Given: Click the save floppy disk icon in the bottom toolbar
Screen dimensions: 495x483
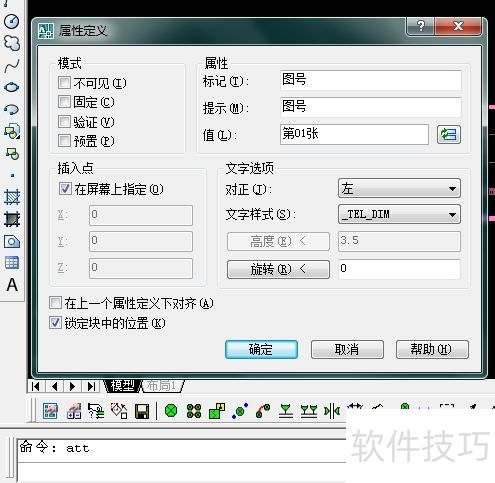Looking at the screenshot, I should click(x=142, y=411).
